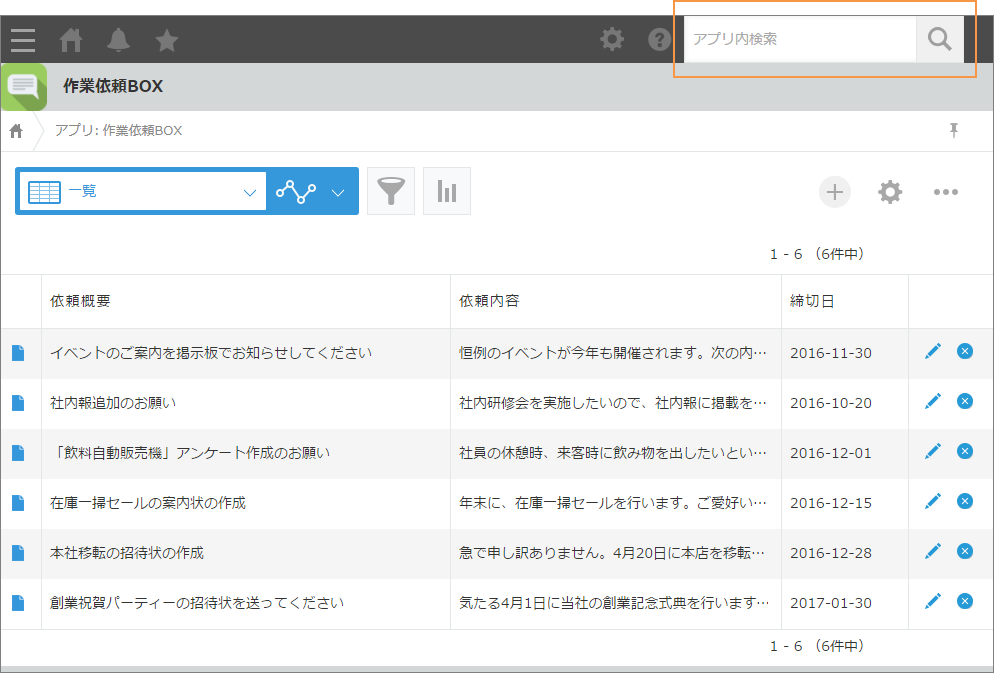Delete the 2016-12-01 record
Viewport: 994px width, 673px height.
point(965,451)
